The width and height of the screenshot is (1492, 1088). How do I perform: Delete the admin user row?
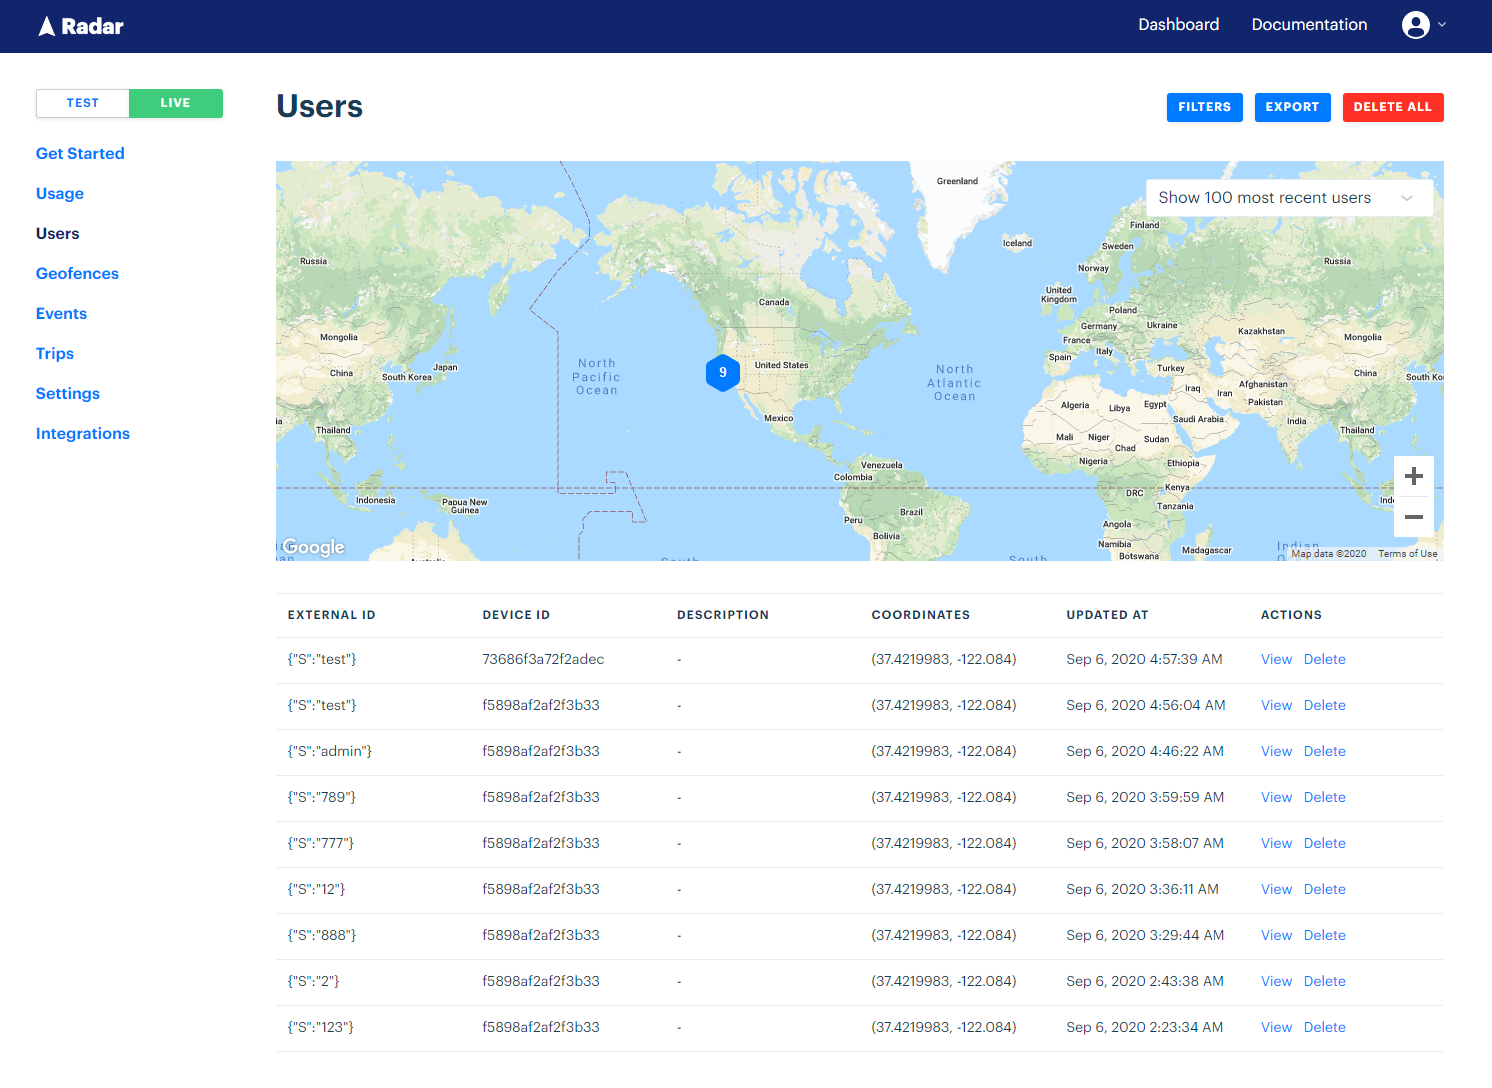pyautogui.click(x=1324, y=751)
